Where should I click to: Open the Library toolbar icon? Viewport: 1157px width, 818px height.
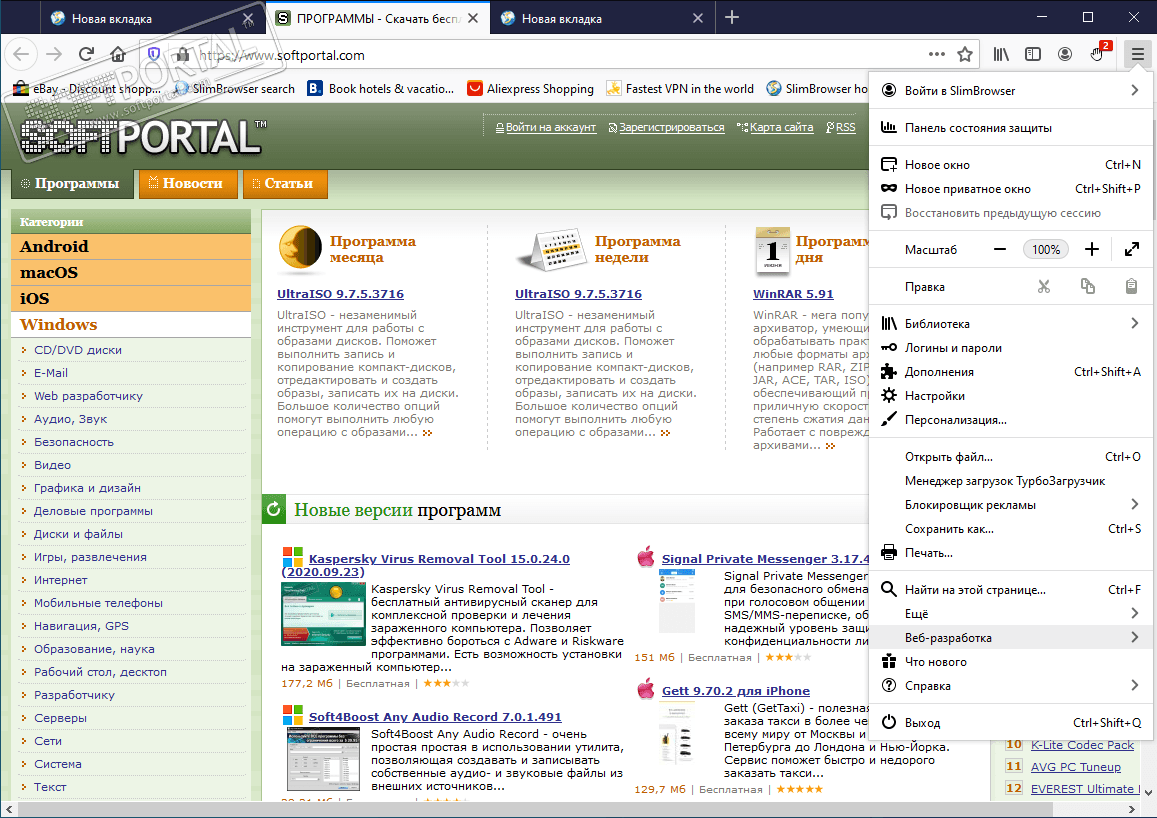click(x=1001, y=54)
